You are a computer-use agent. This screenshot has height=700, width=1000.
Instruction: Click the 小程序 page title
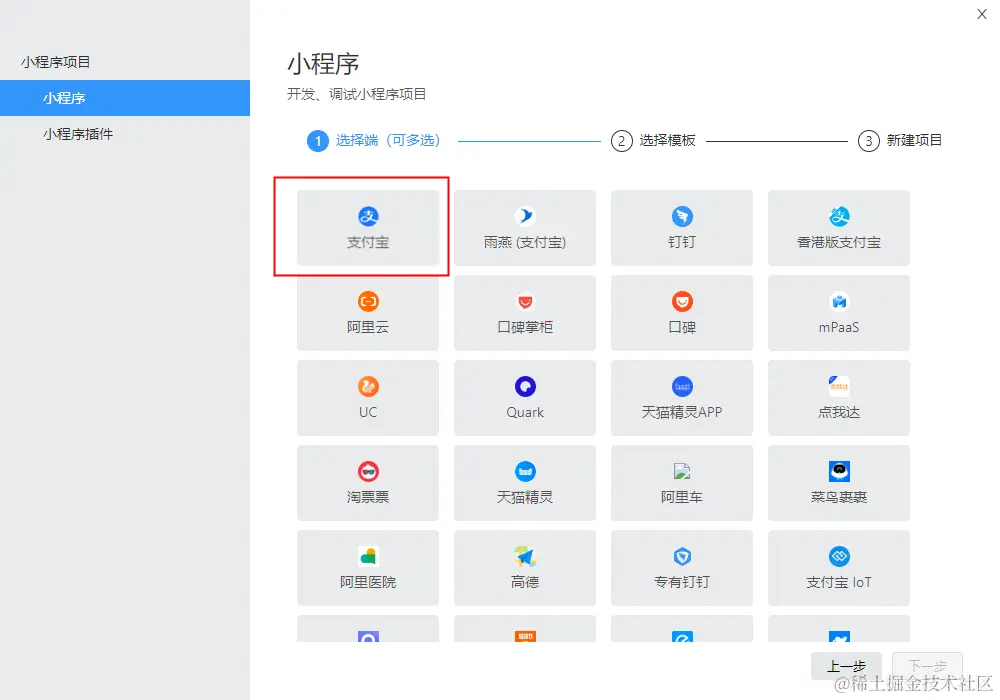[323, 64]
